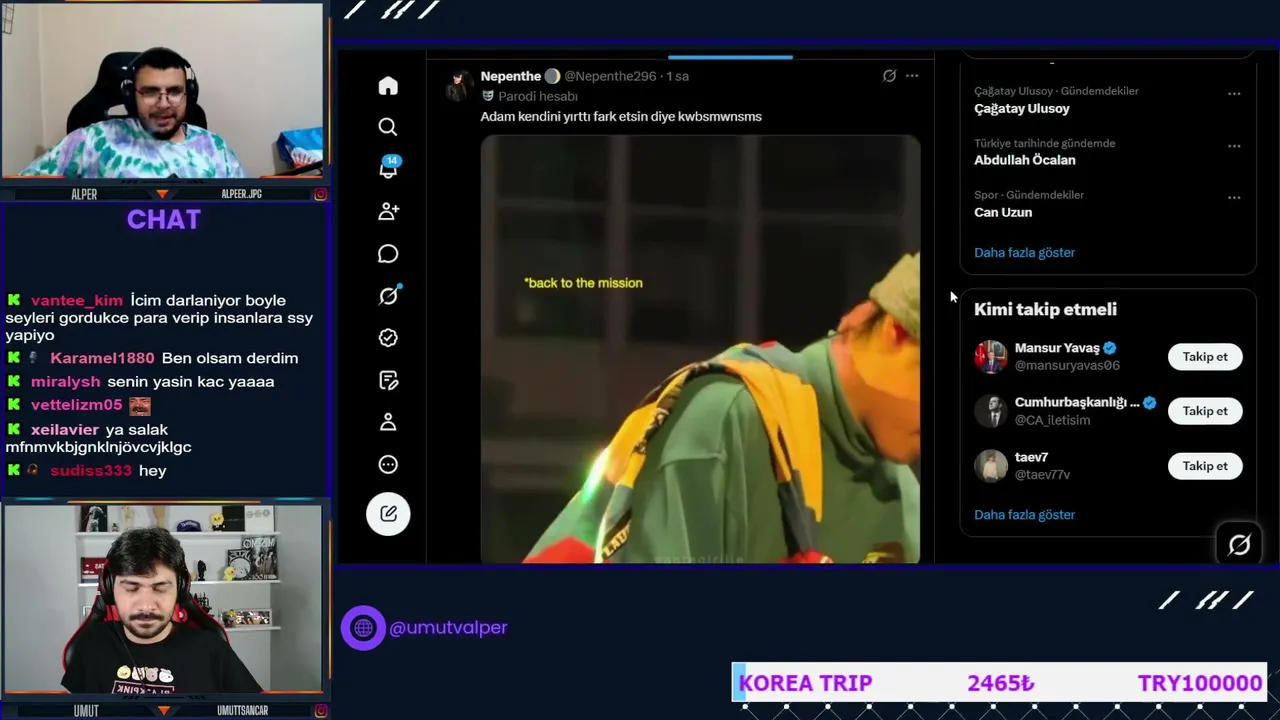Viewport: 1280px width, 720px height.
Task: Click Nepenthe's profile avatar
Action: point(460,86)
